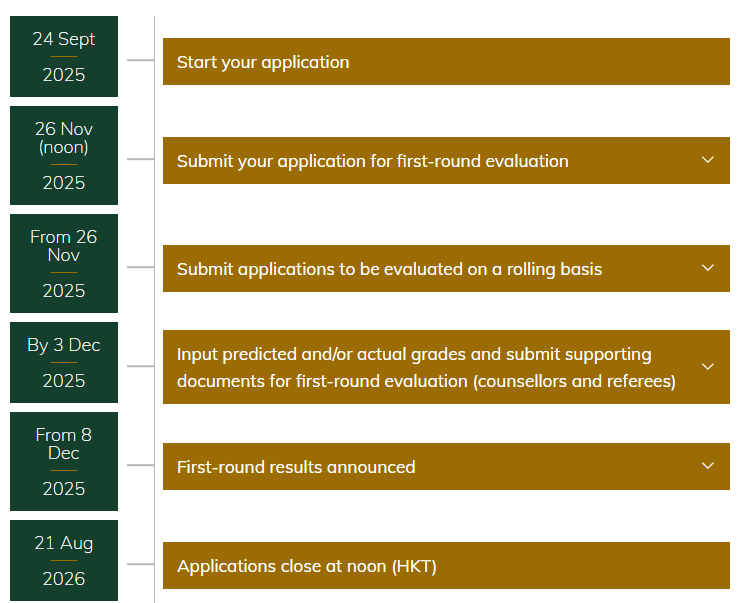Open 'Submit your application for first-round evaluation' text
This screenshot has width=742, height=603.
(372, 161)
